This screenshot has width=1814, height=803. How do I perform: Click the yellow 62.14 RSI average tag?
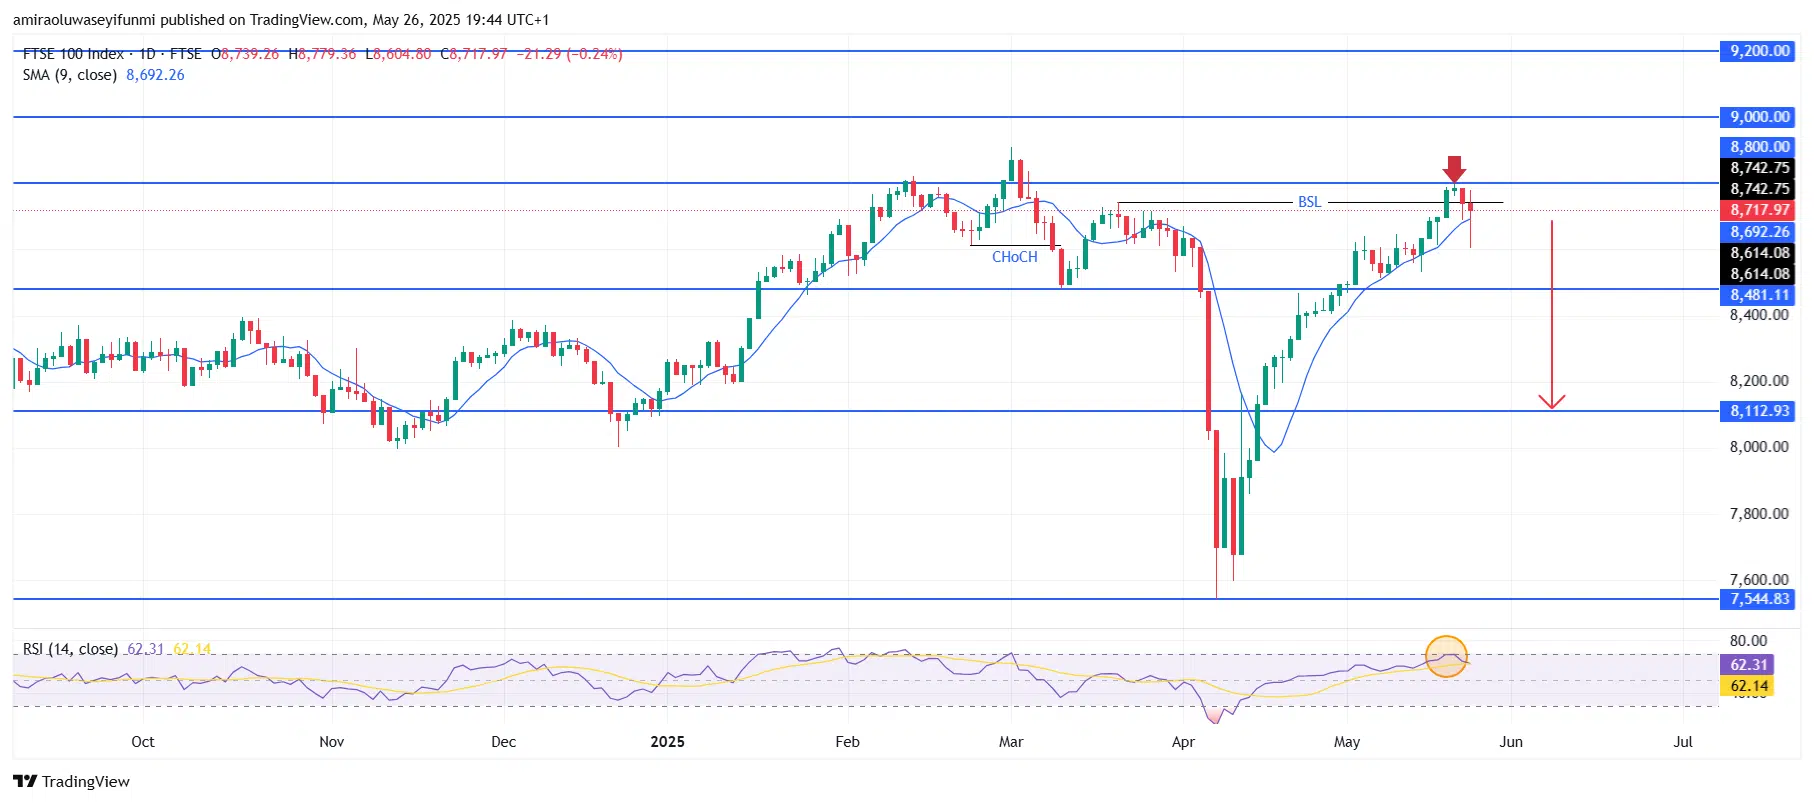pos(1748,686)
